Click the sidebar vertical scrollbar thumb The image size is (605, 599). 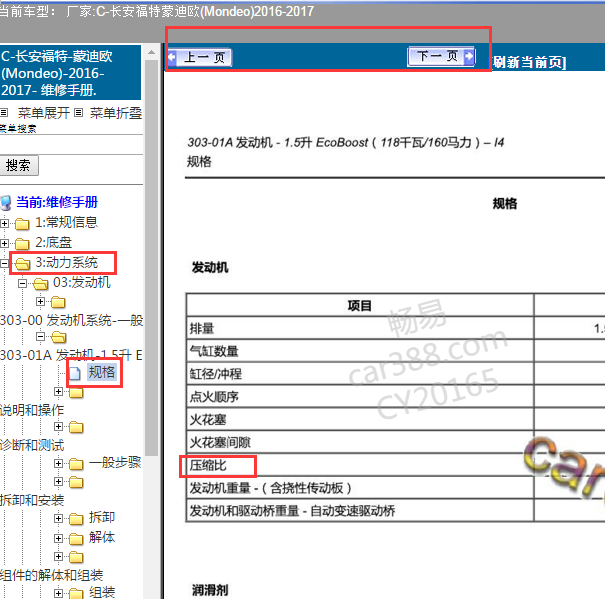pyautogui.click(x=152, y=257)
